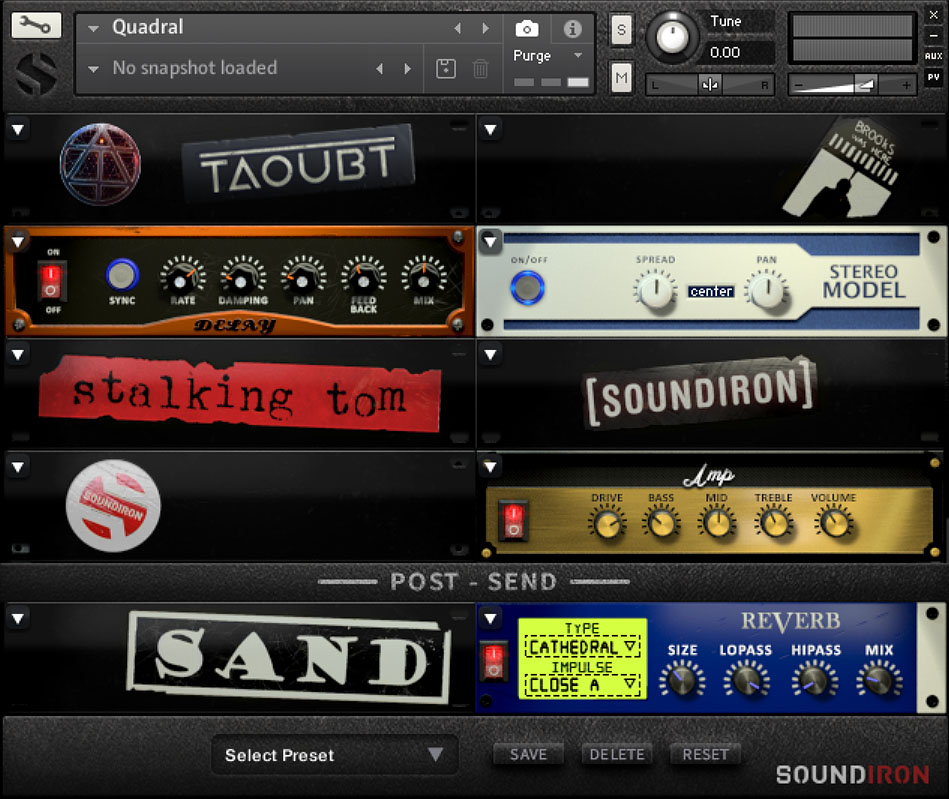Open the stalking tom slot menu arrow
The height and width of the screenshot is (799, 949).
[x=18, y=355]
